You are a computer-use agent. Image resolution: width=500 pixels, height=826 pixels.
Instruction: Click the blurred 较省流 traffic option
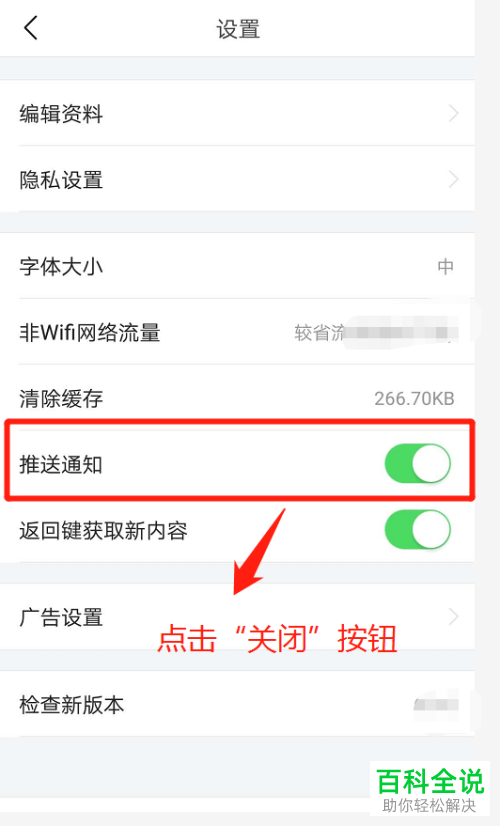pos(376,332)
